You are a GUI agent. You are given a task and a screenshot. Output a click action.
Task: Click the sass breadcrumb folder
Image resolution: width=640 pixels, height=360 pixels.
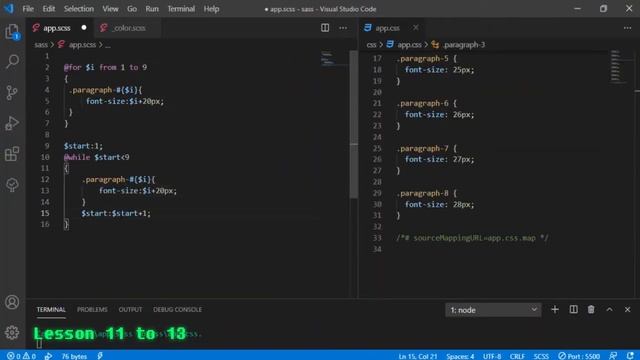click(41, 44)
